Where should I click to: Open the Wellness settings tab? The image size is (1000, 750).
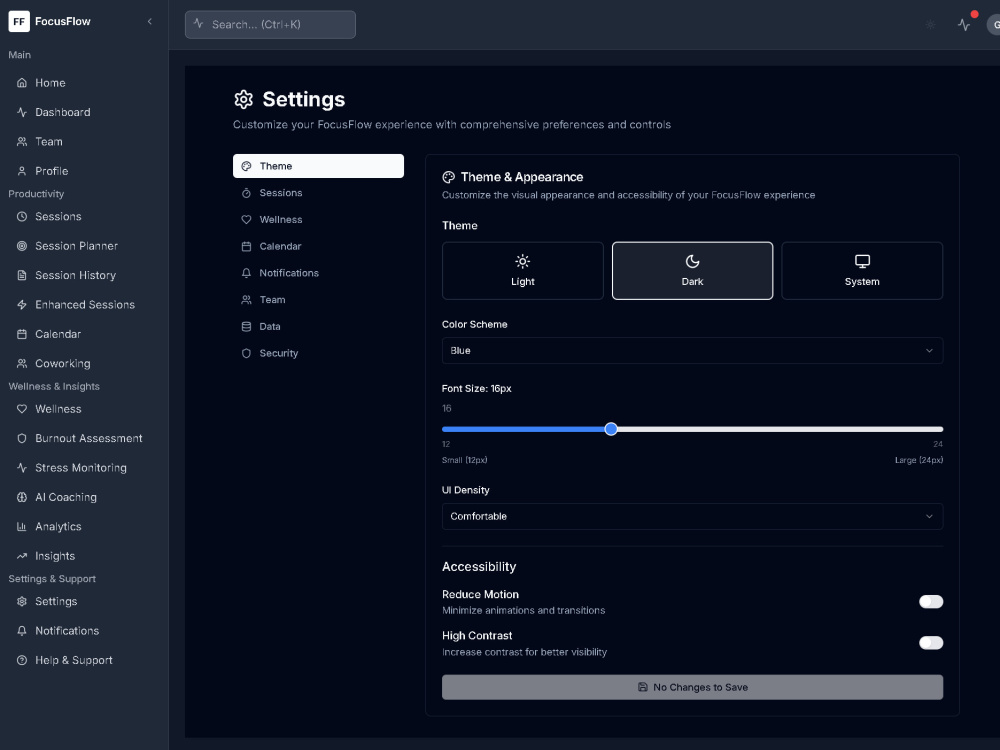click(x=318, y=219)
